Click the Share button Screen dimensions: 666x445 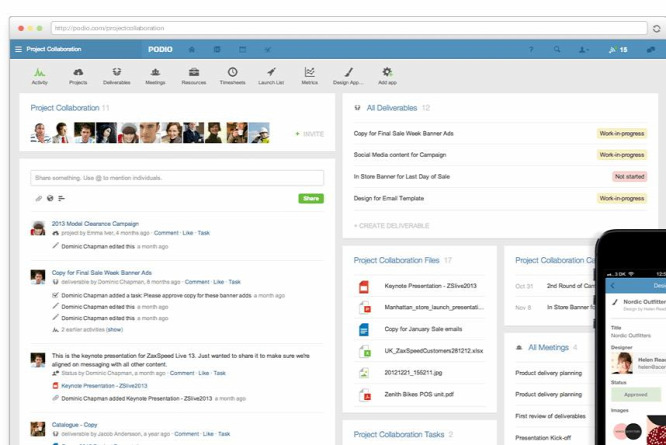(x=311, y=198)
